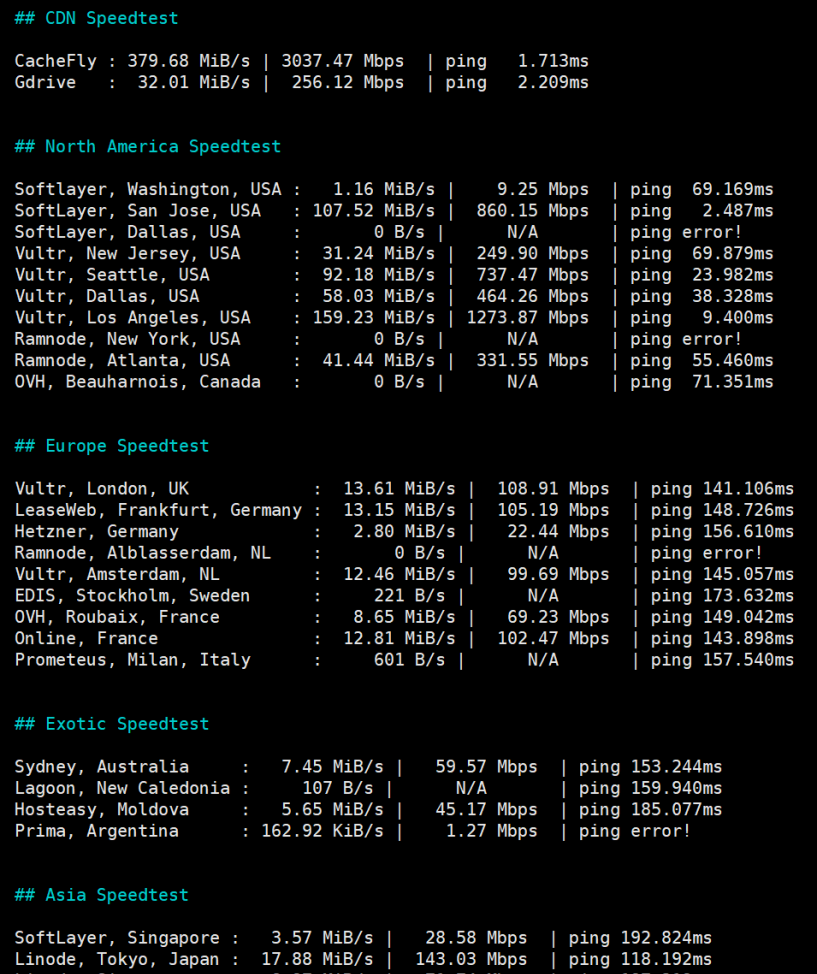Click the North America Speedtest heading
The height and width of the screenshot is (974, 817).
tap(147, 147)
